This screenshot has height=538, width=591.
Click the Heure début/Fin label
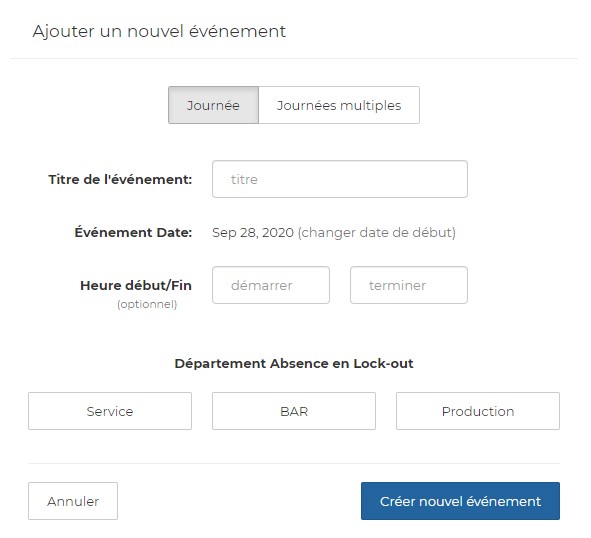pos(136,285)
